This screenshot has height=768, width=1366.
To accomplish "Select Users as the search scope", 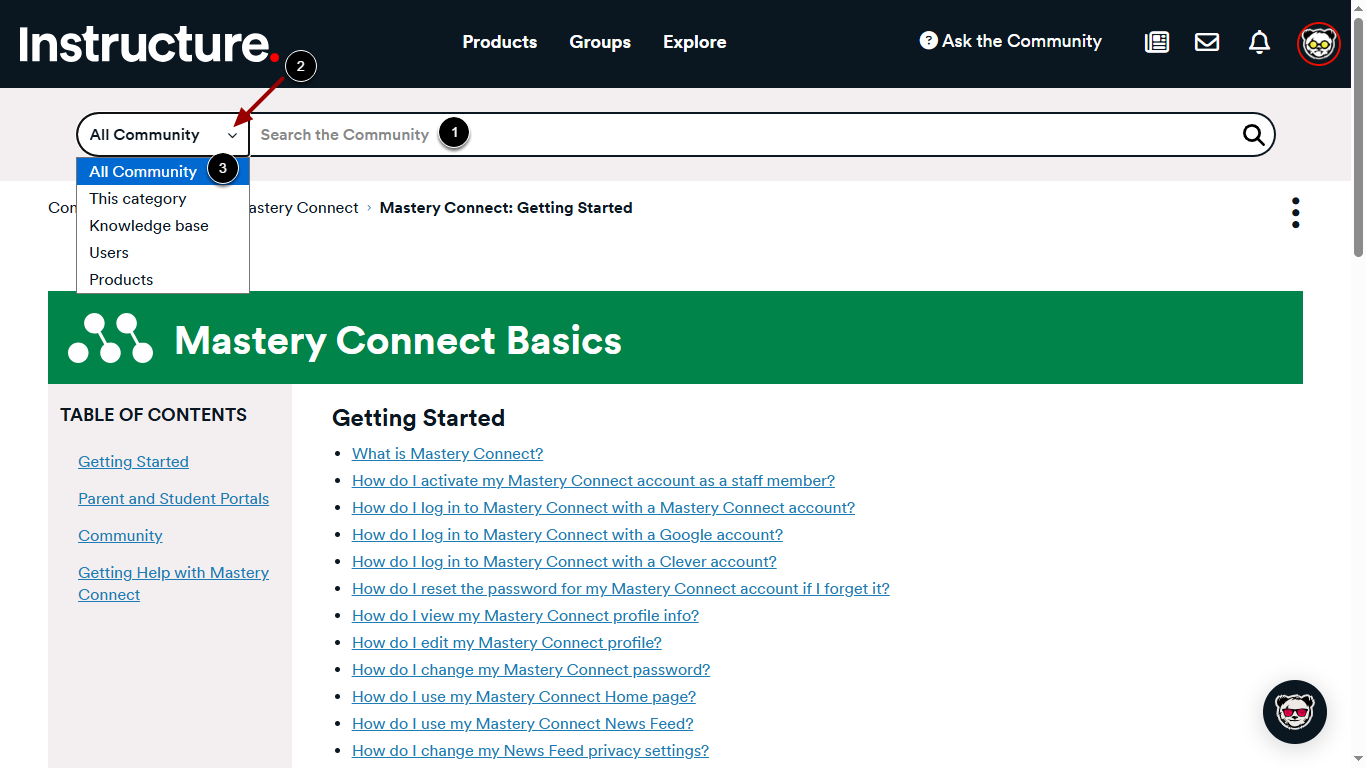I will coord(108,252).
